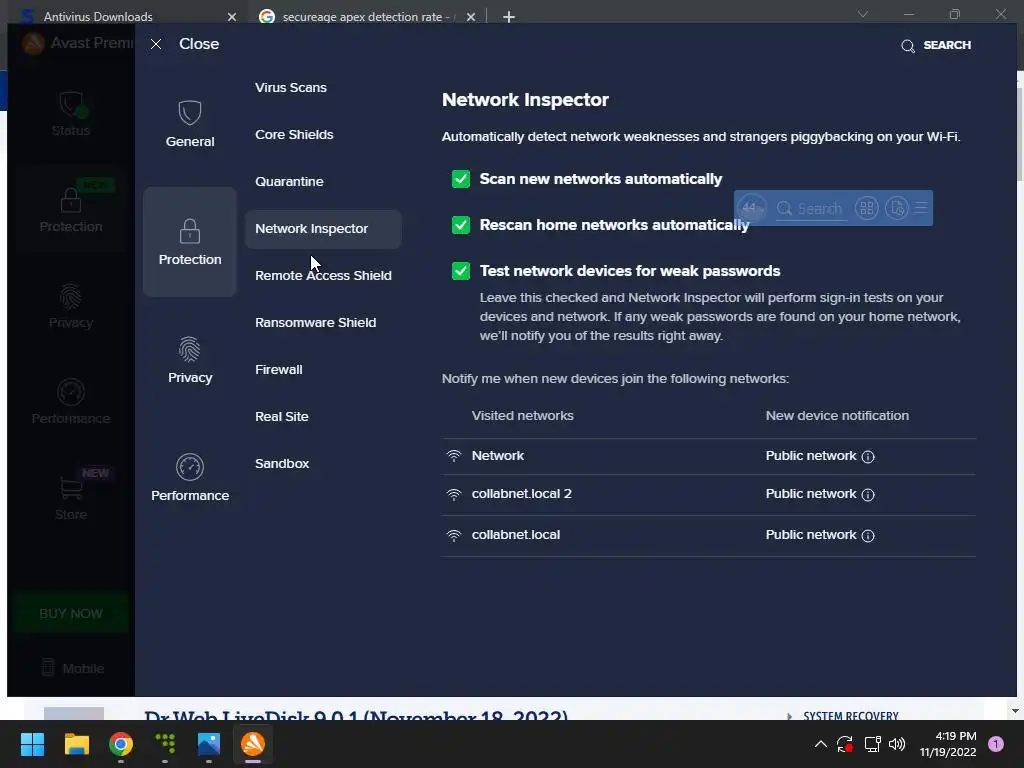The height and width of the screenshot is (768, 1024).
Task: Uncheck Scan new networks automatically
Action: [461, 179]
